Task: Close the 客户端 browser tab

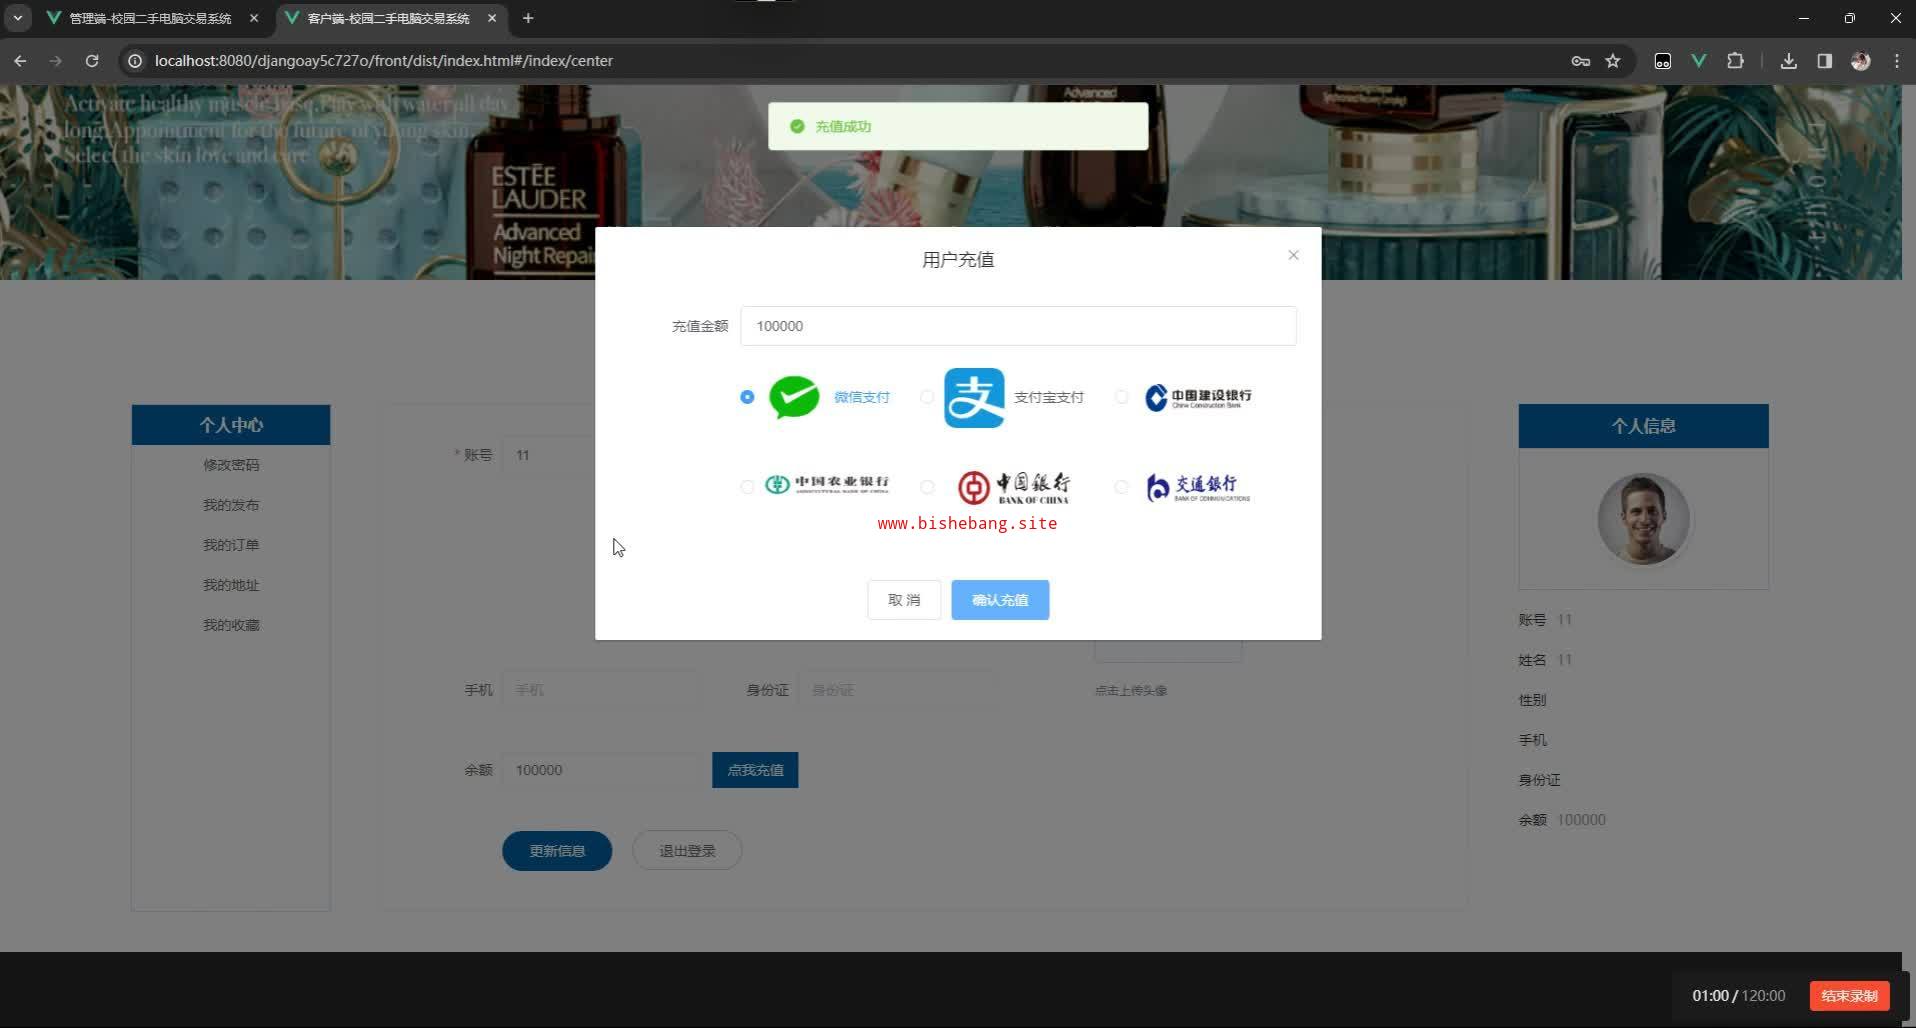Action: (x=492, y=18)
